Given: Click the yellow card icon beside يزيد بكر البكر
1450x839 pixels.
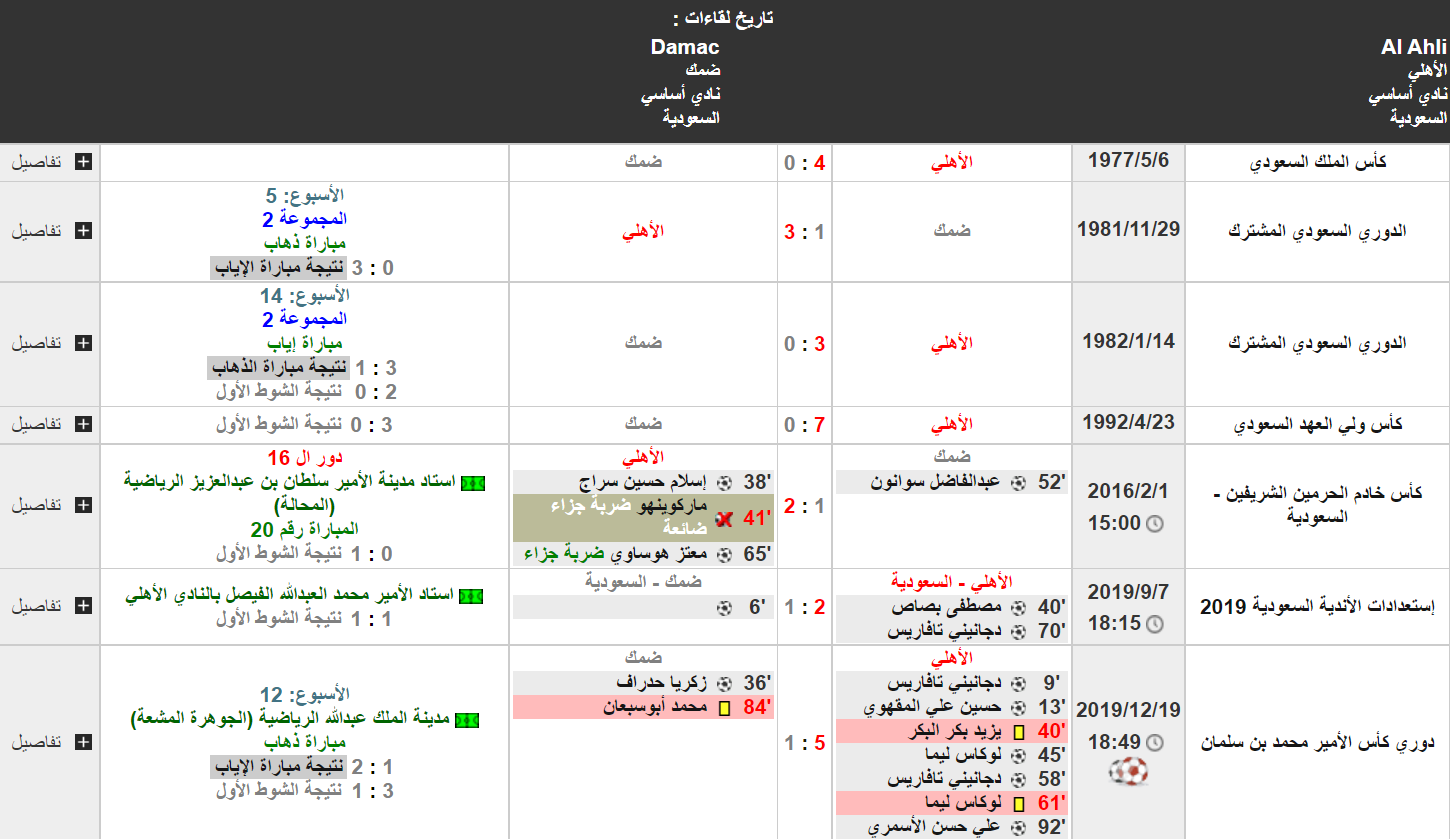Looking at the screenshot, I should point(1018,732).
